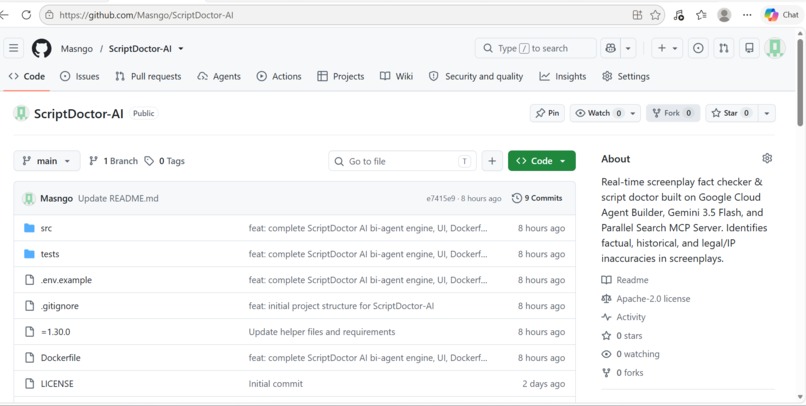
Task: Open Readme link in About
Action: tap(625, 280)
